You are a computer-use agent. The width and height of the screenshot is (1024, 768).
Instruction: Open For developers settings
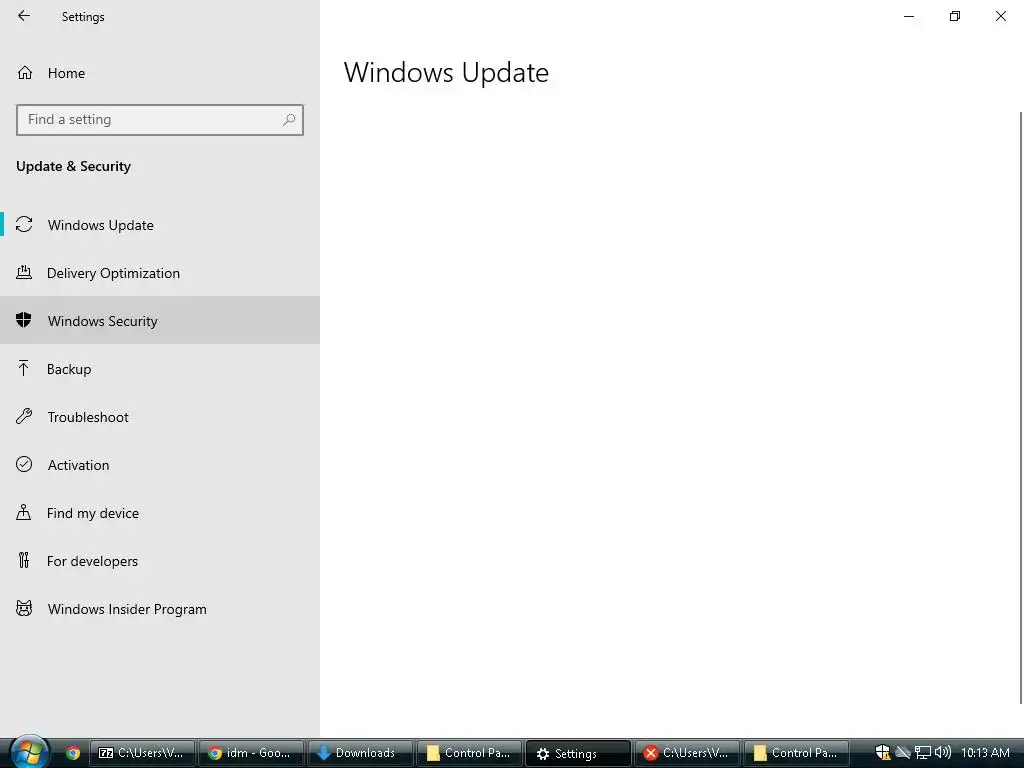click(160, 561)
